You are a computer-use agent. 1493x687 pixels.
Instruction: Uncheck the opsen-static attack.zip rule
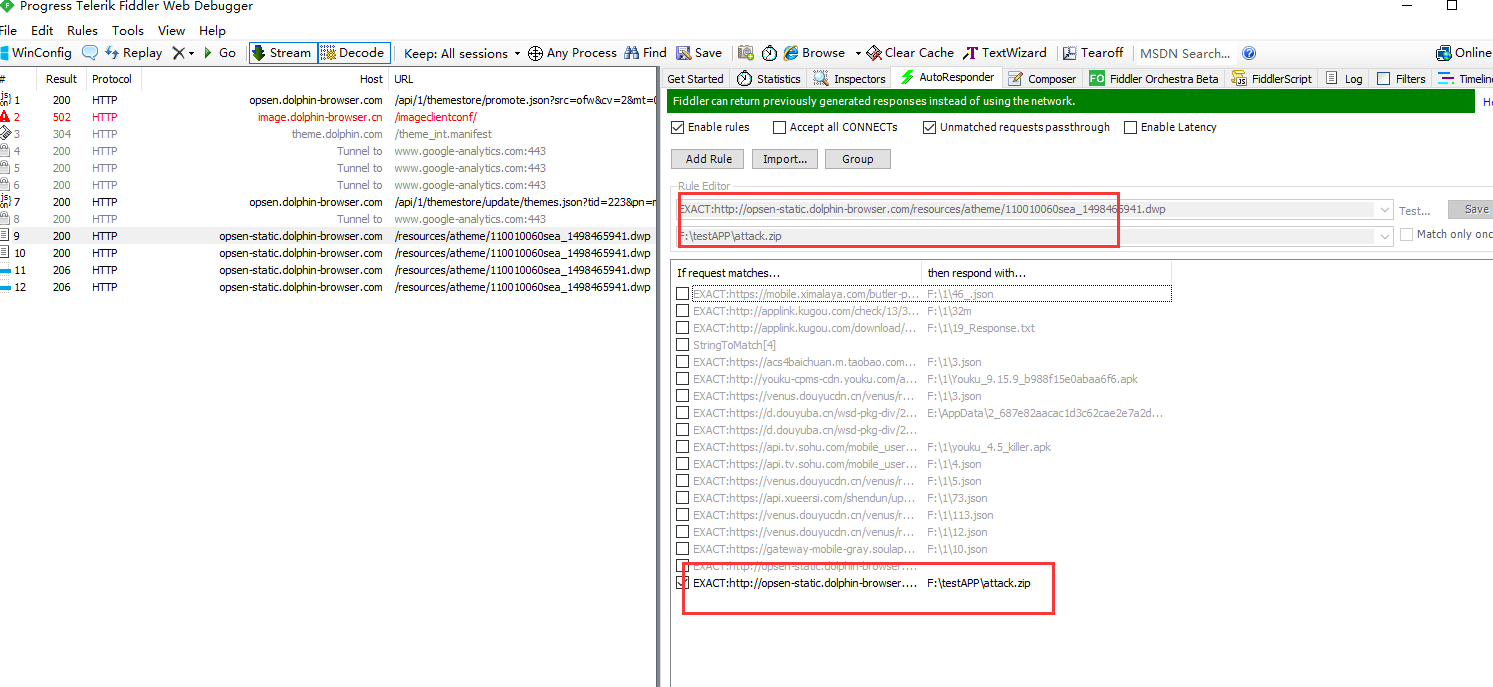point(683,583)
